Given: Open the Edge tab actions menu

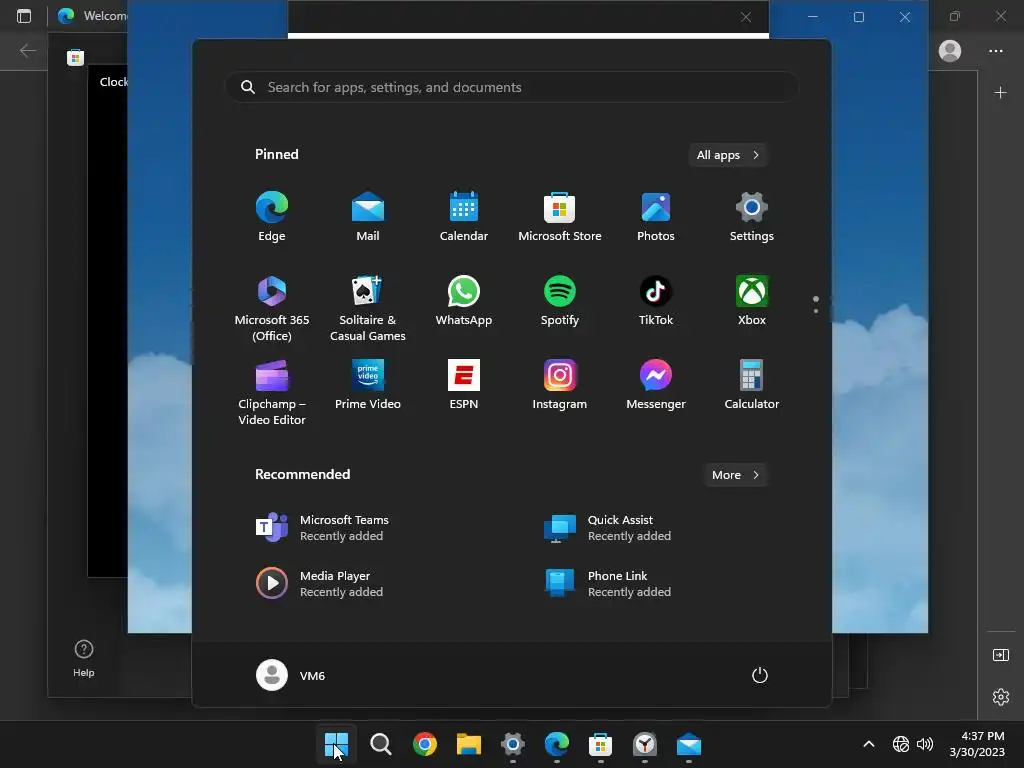Looking at the screenshot, I should [x=24, y=16].
